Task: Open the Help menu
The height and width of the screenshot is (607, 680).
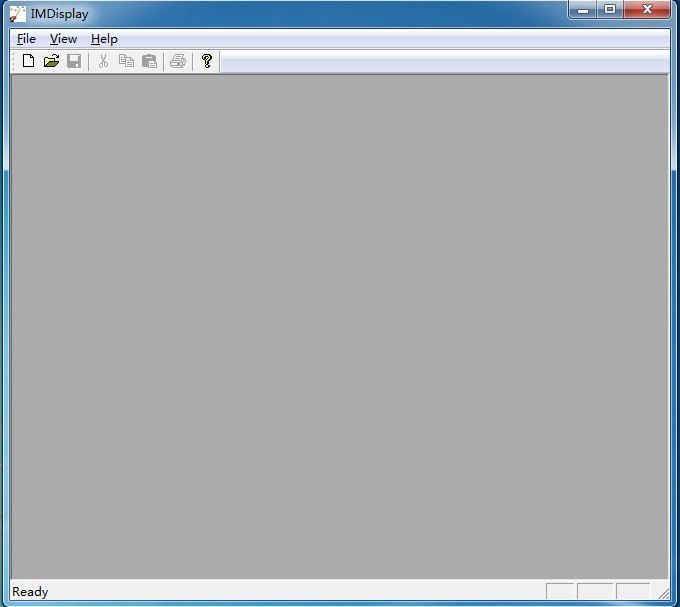Action: 104,39
